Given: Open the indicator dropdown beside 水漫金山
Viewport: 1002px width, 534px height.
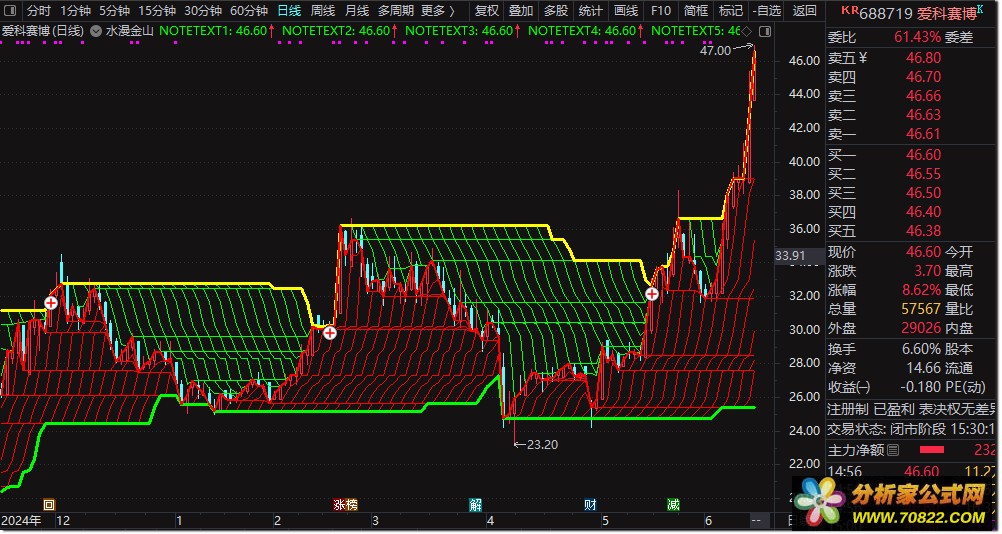Looking at the screenshot, I should (96, 31).
